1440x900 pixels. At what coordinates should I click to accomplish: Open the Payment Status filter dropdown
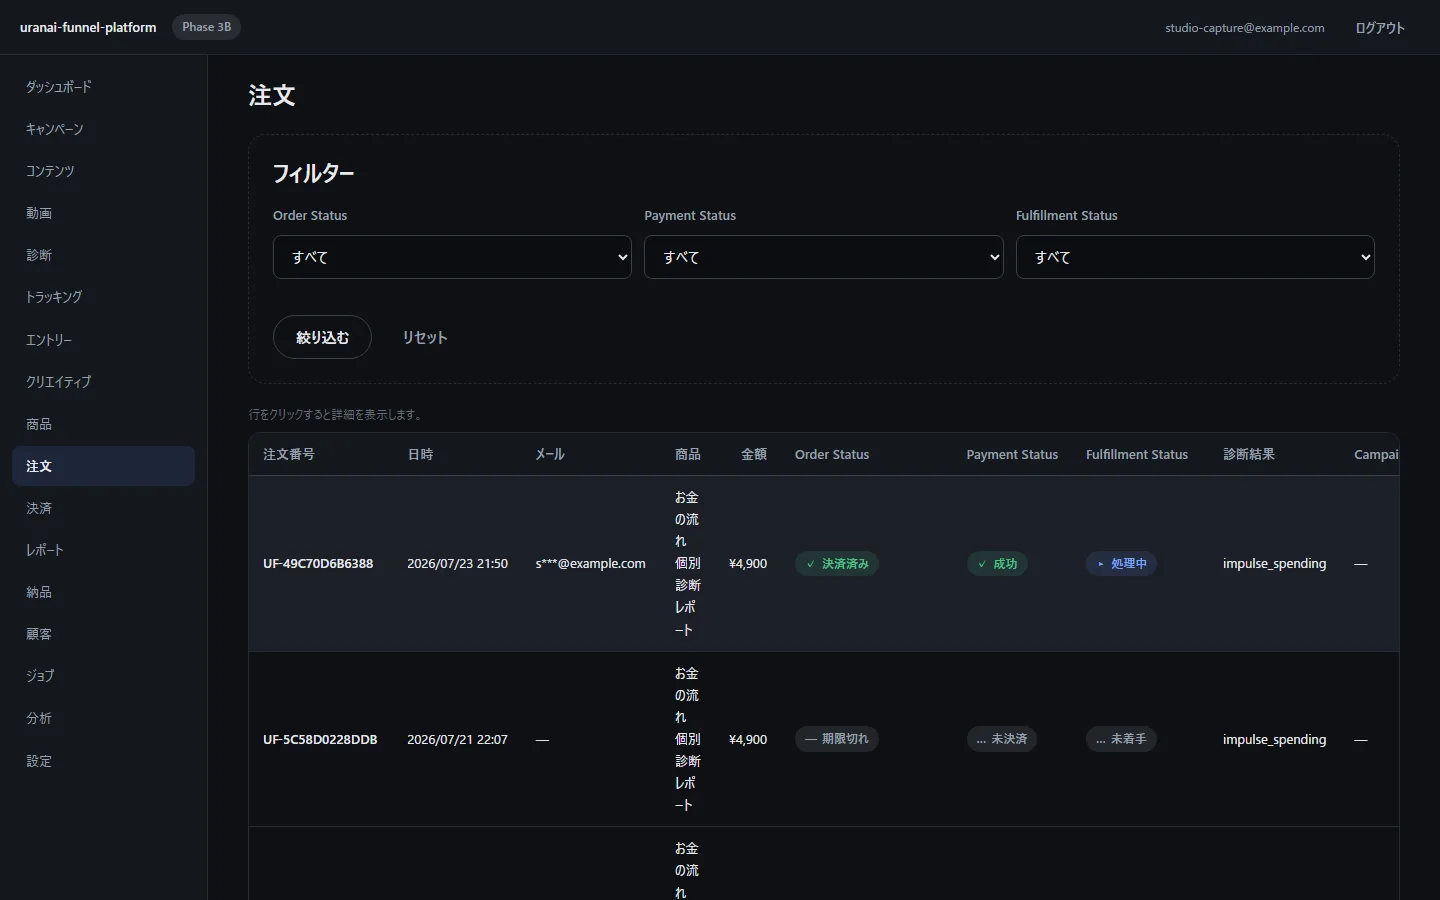[x=823, y=257]
